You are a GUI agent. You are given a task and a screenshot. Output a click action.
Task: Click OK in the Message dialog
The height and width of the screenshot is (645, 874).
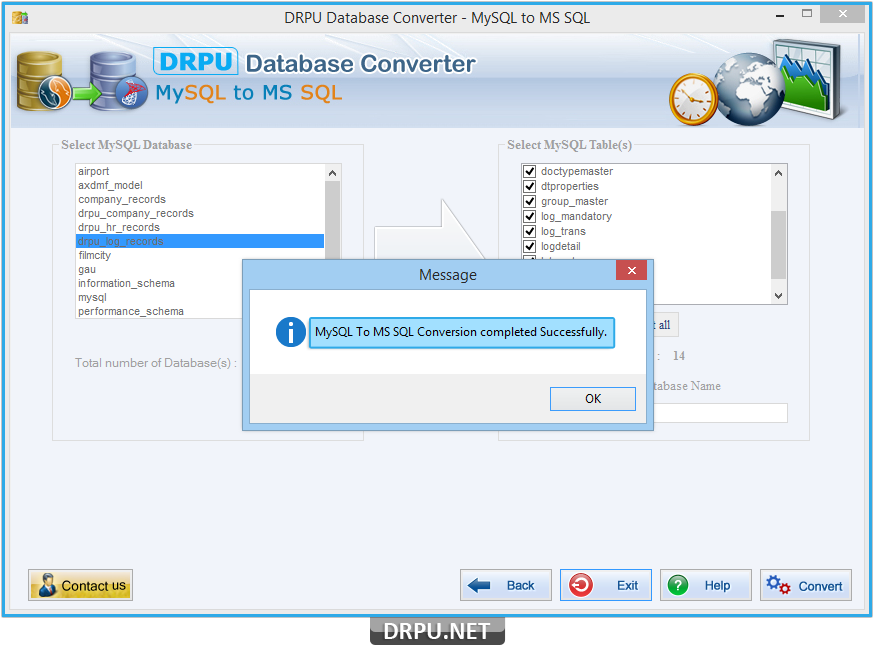(593, 399)
